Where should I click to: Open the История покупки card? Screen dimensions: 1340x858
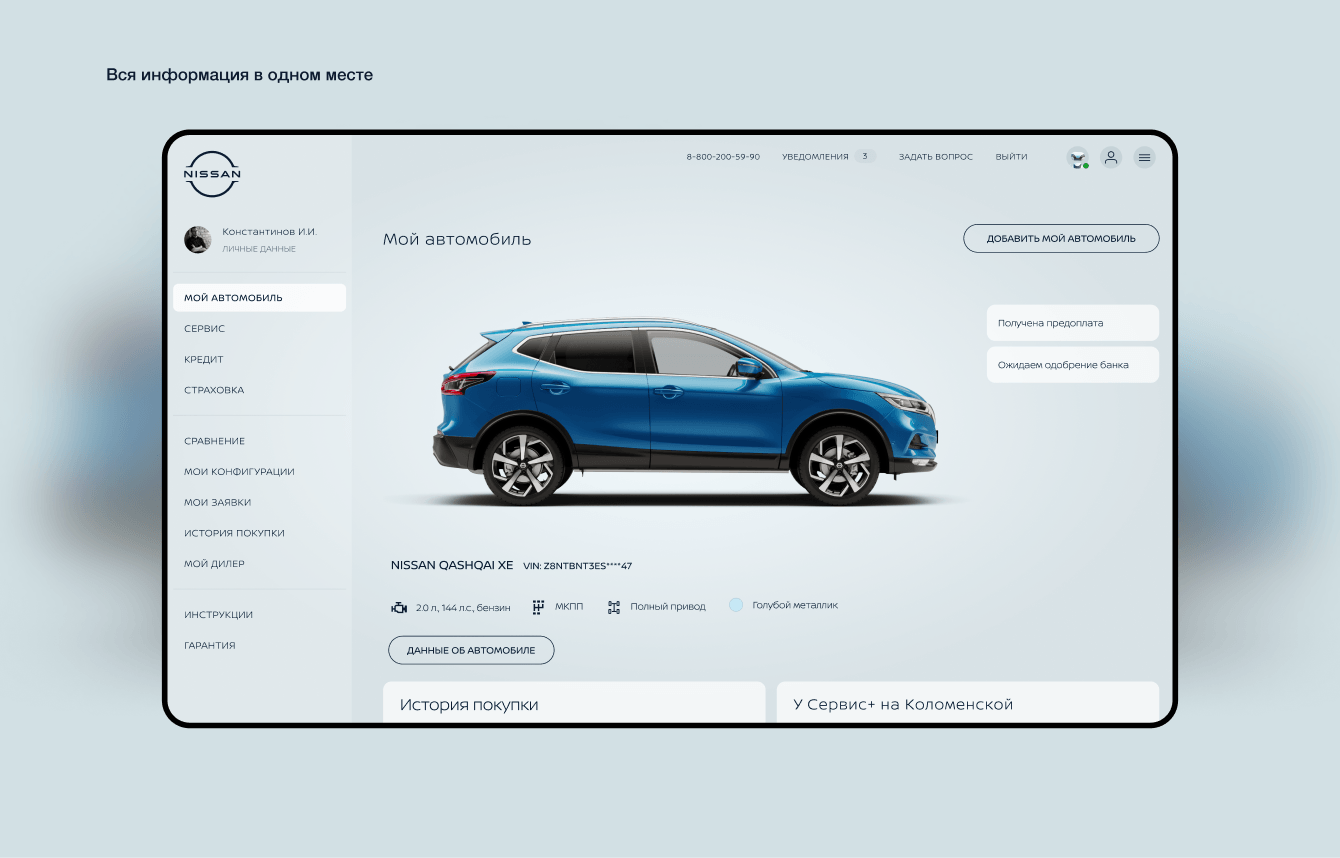(x=574, y=702)
